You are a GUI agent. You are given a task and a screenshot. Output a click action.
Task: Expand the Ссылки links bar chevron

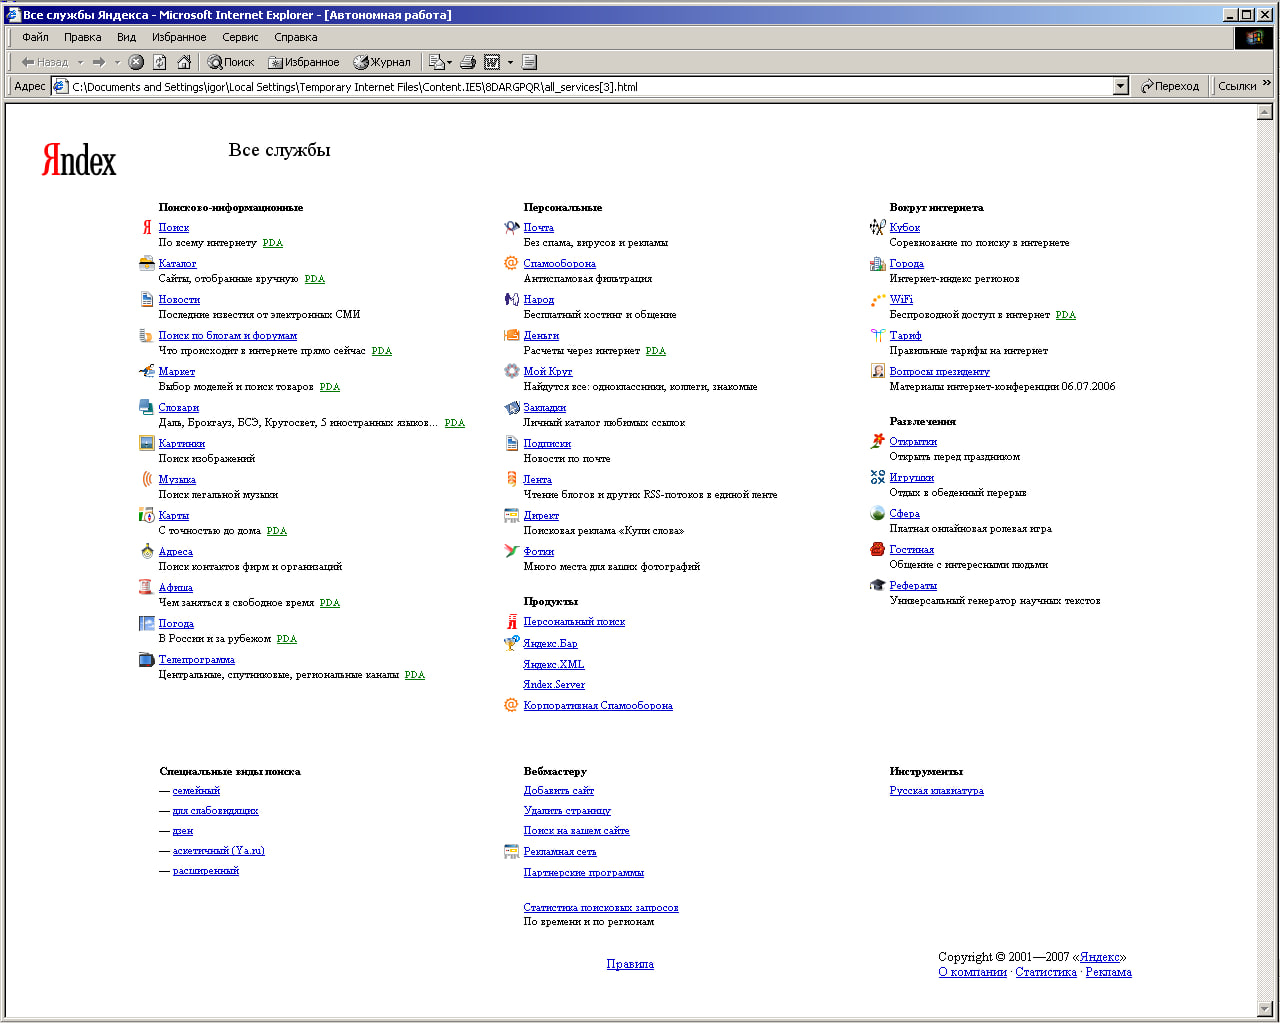pyautogui.click(x=1267, y=84)
